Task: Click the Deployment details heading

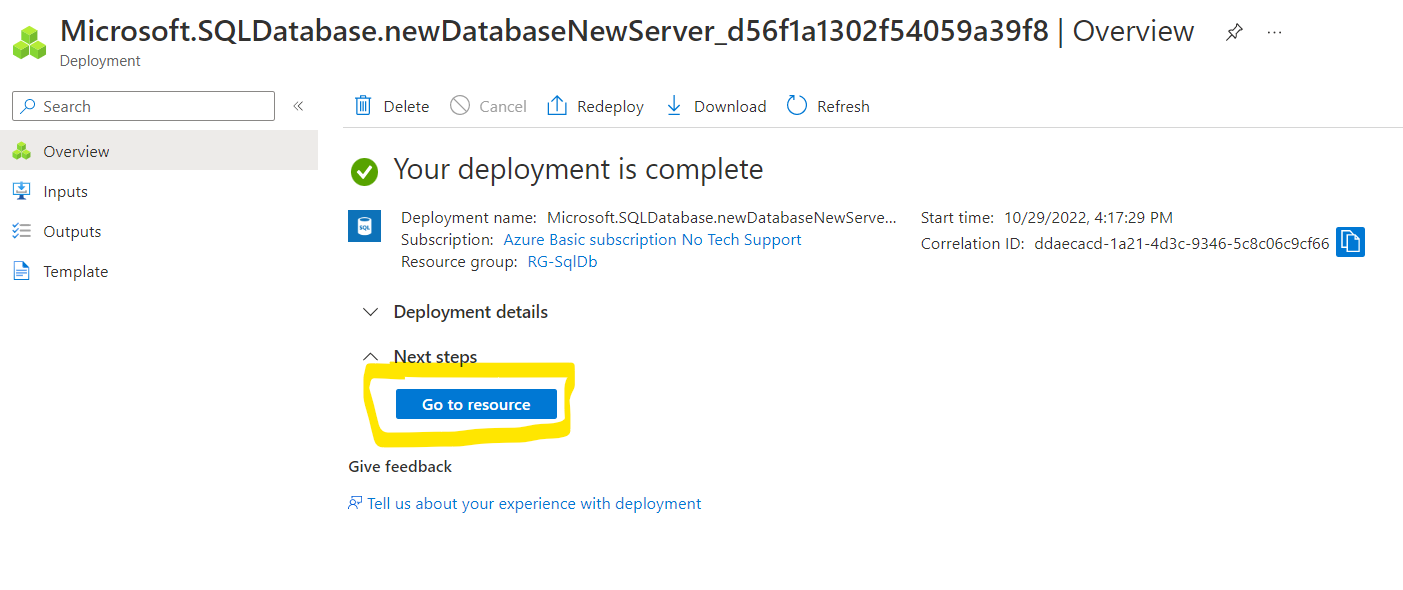Action: tap(471, 312)
